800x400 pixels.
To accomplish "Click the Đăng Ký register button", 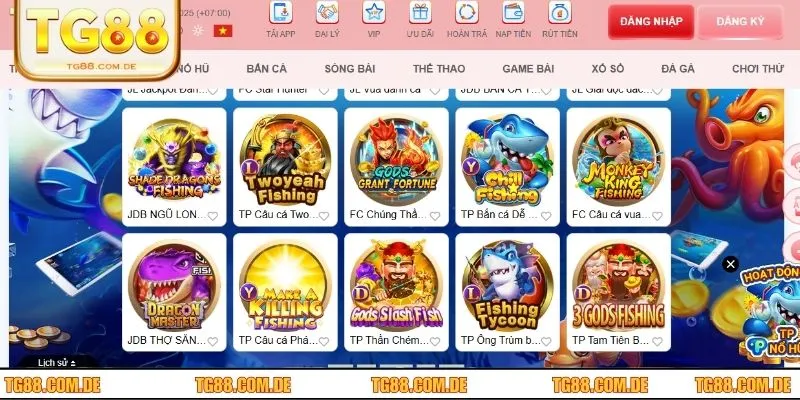I will 740,21.
